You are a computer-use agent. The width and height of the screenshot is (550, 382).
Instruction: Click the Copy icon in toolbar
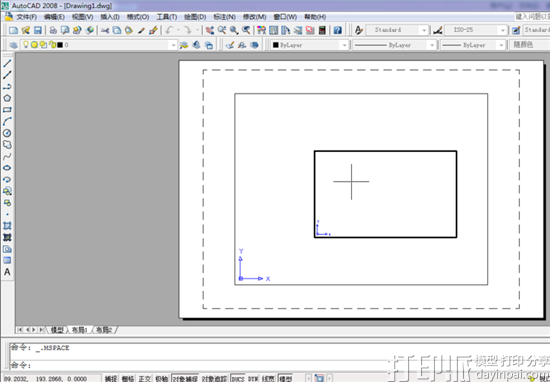tap(117, 30)
